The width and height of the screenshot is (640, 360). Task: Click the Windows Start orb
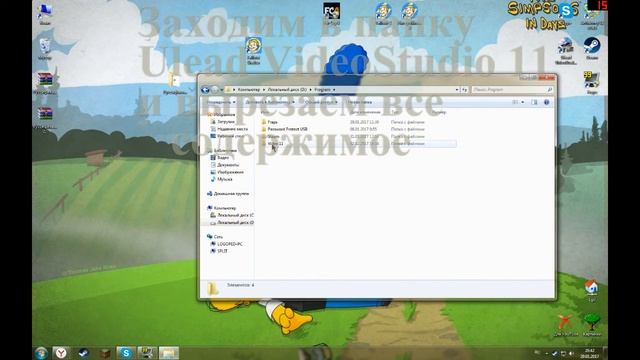(41, 353)
